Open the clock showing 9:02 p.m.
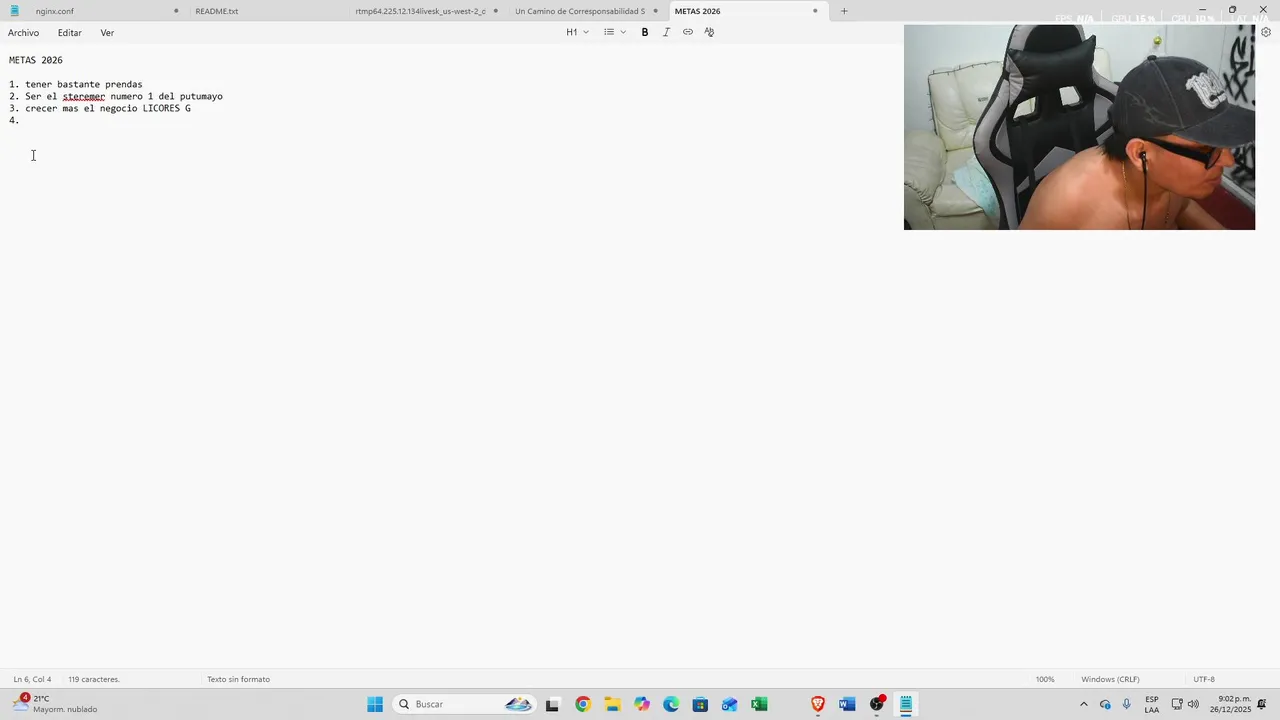1280x720 pixels. tap(1230, 704)
